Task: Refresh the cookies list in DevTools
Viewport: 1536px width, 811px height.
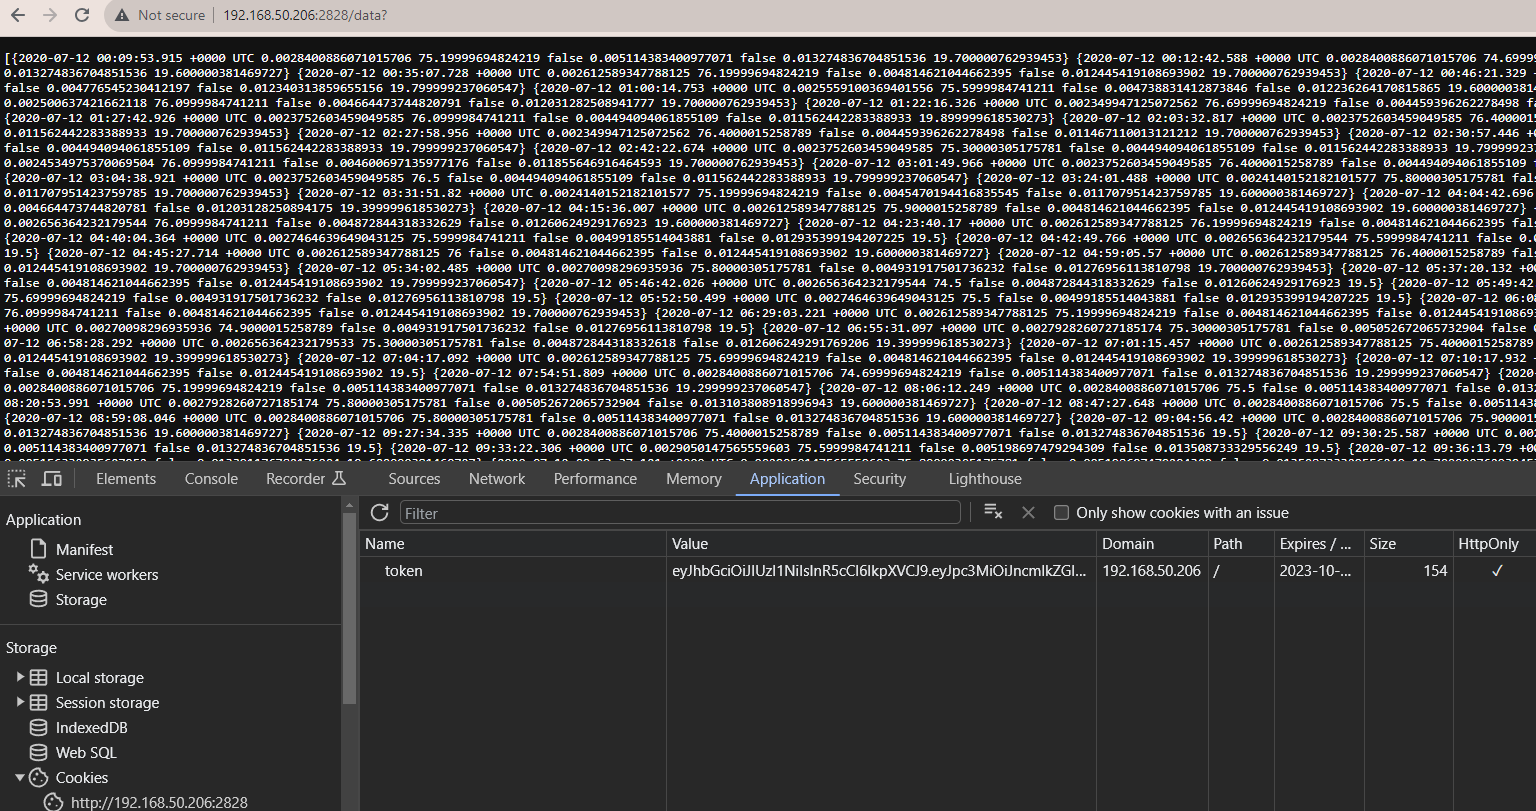Action: pos(379,513)
